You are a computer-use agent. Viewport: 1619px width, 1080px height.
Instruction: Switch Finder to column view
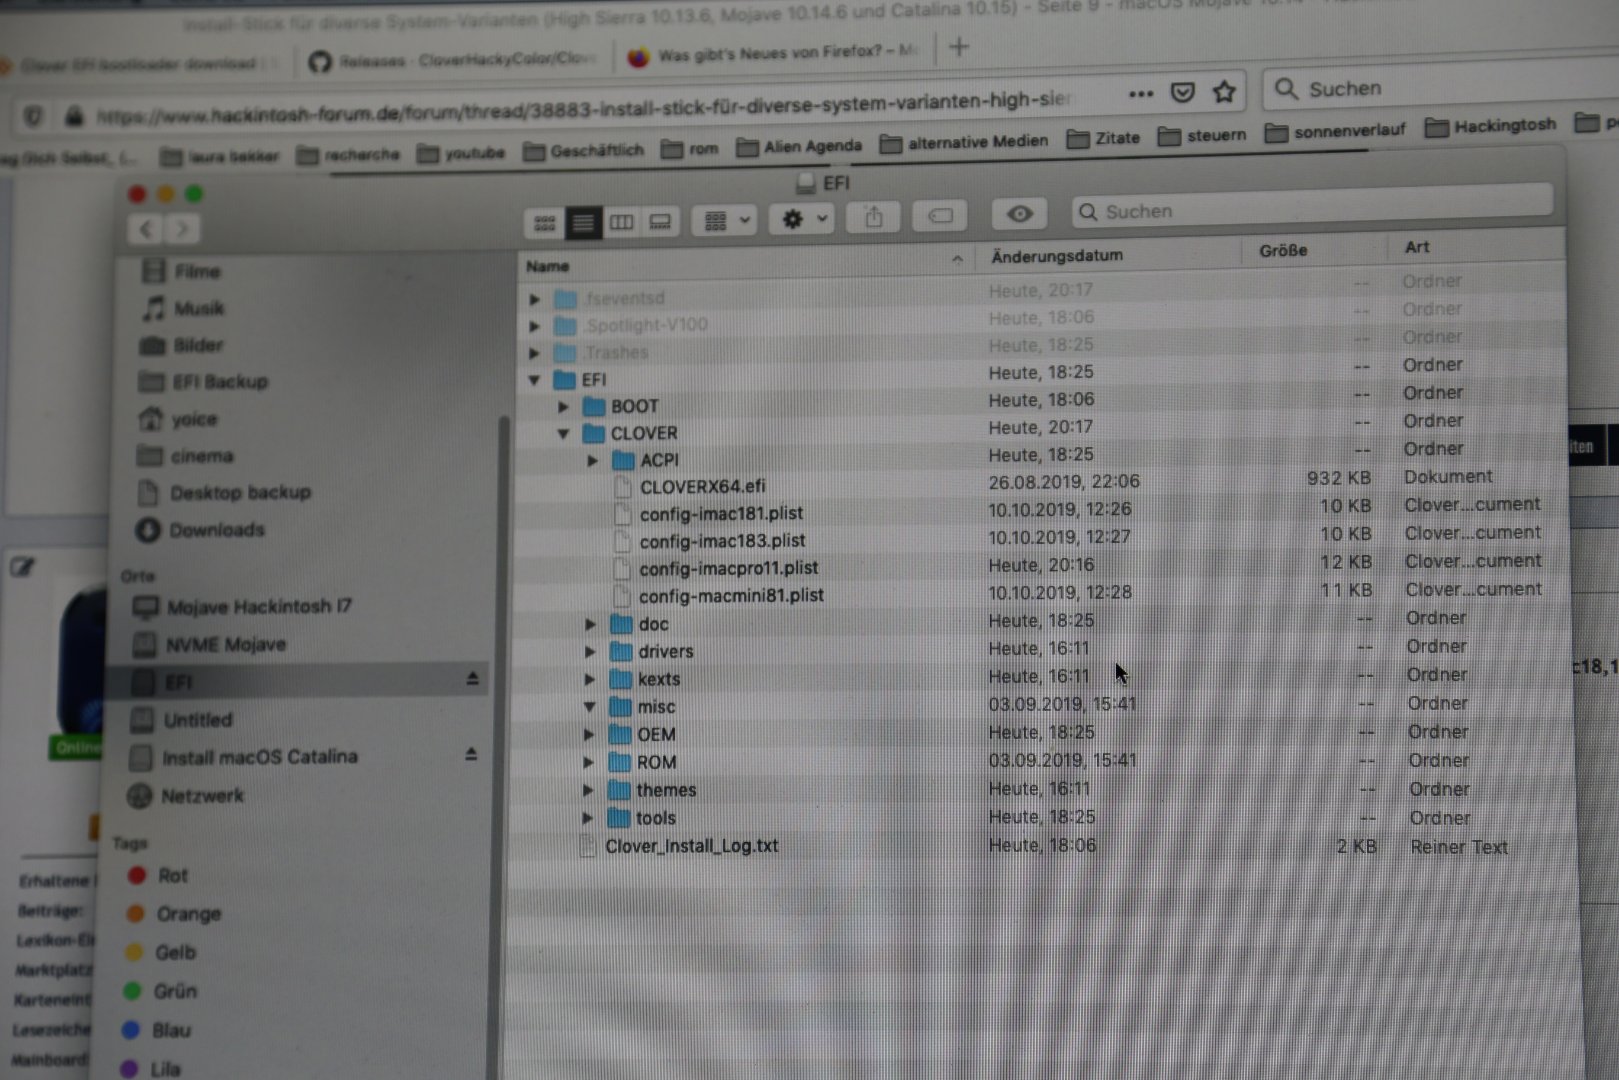click(621, 222)
